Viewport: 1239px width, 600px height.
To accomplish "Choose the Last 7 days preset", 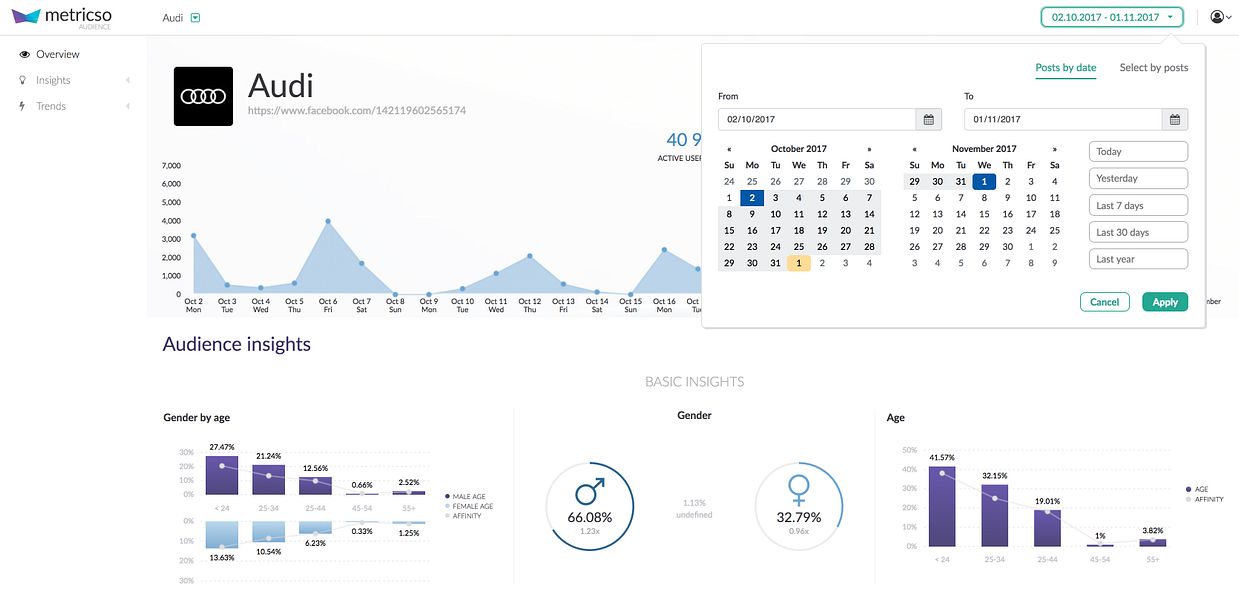I will point(1138,205).
